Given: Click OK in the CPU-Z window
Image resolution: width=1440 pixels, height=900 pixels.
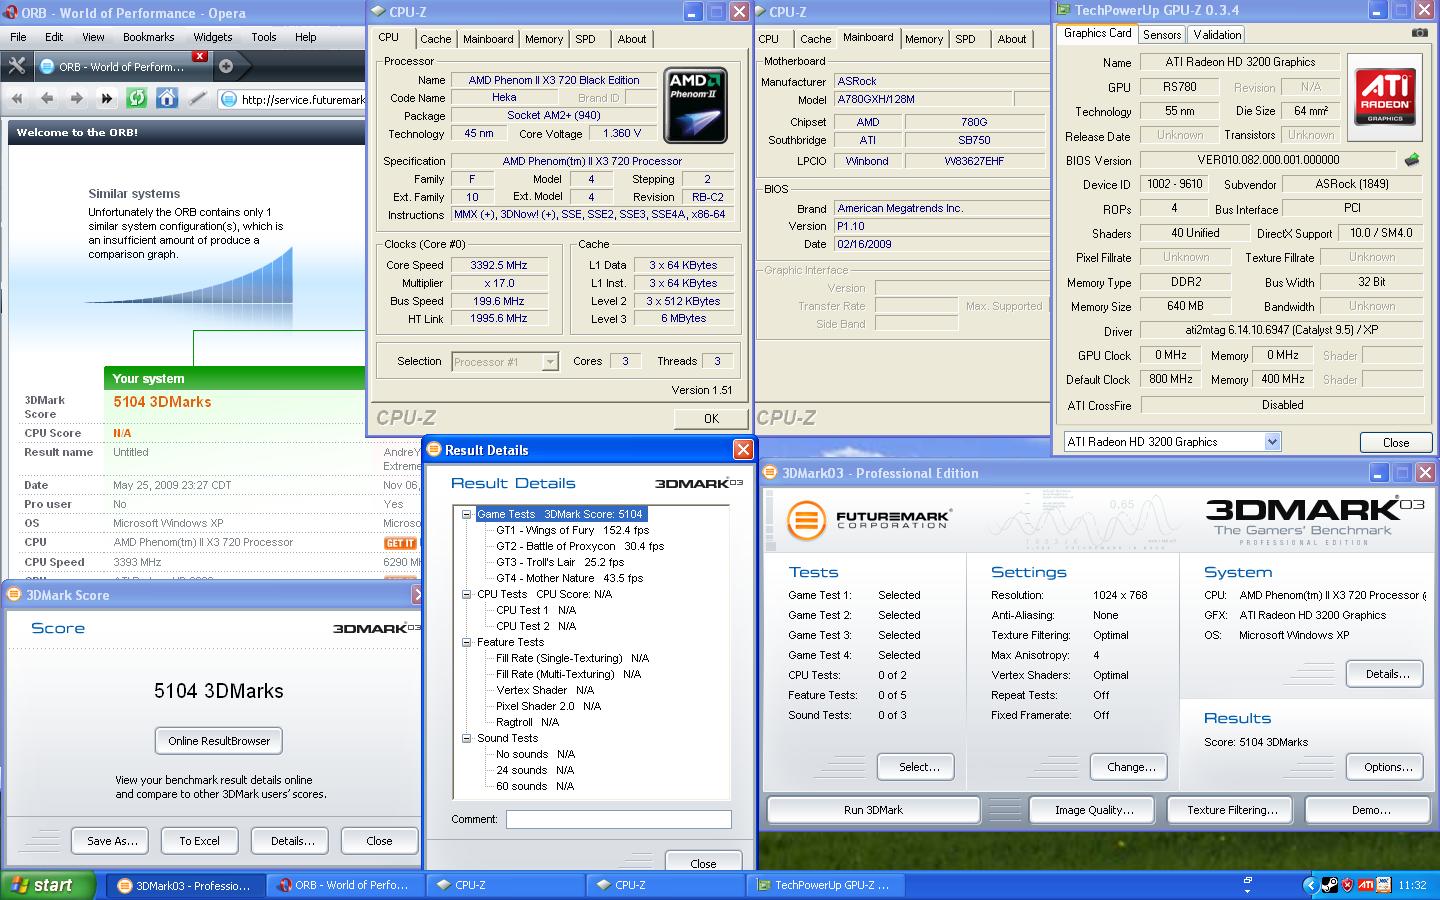Looking at the screenshot, I should pos(711,419).
